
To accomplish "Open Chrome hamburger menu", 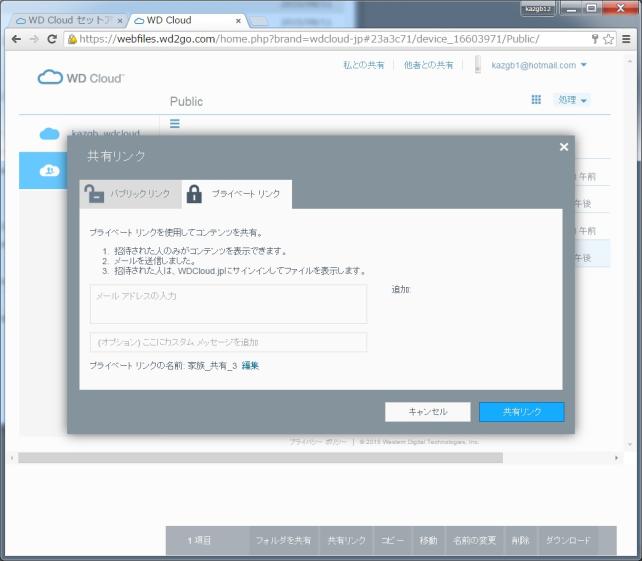I will 626,39.
